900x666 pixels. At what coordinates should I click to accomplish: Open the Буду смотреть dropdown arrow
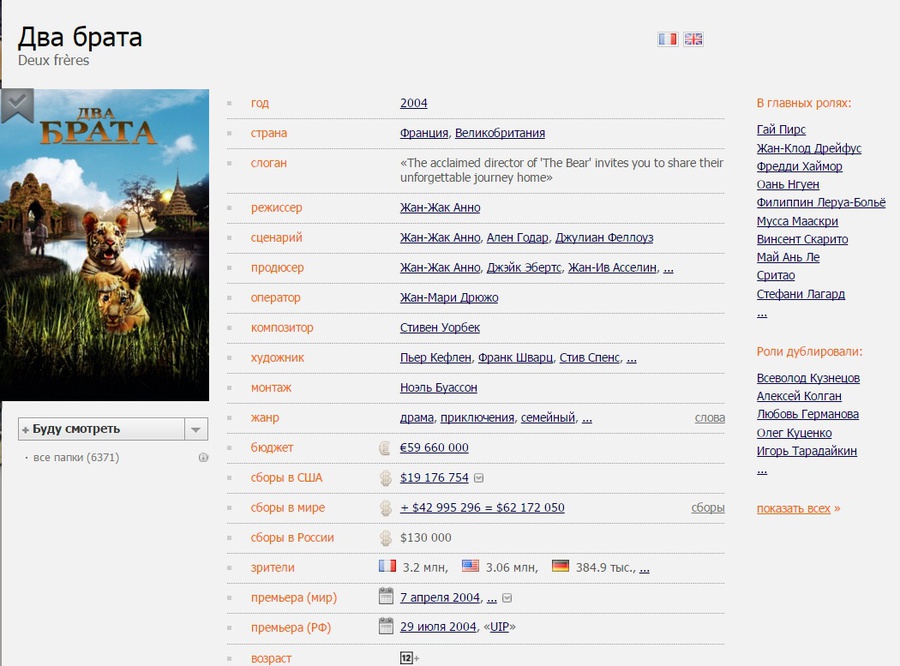196,429
